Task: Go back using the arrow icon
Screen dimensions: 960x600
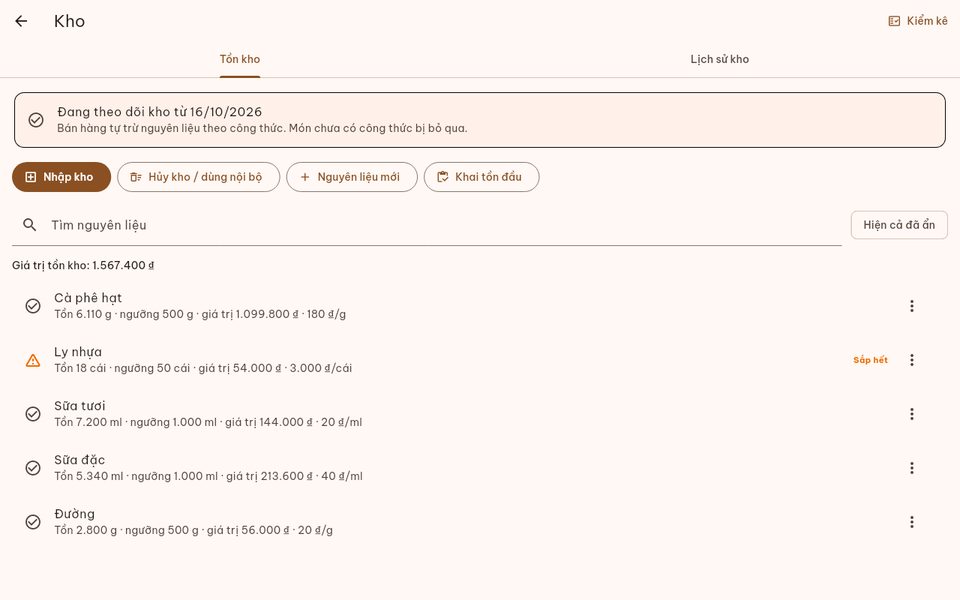Action: (x=21, y=21)
